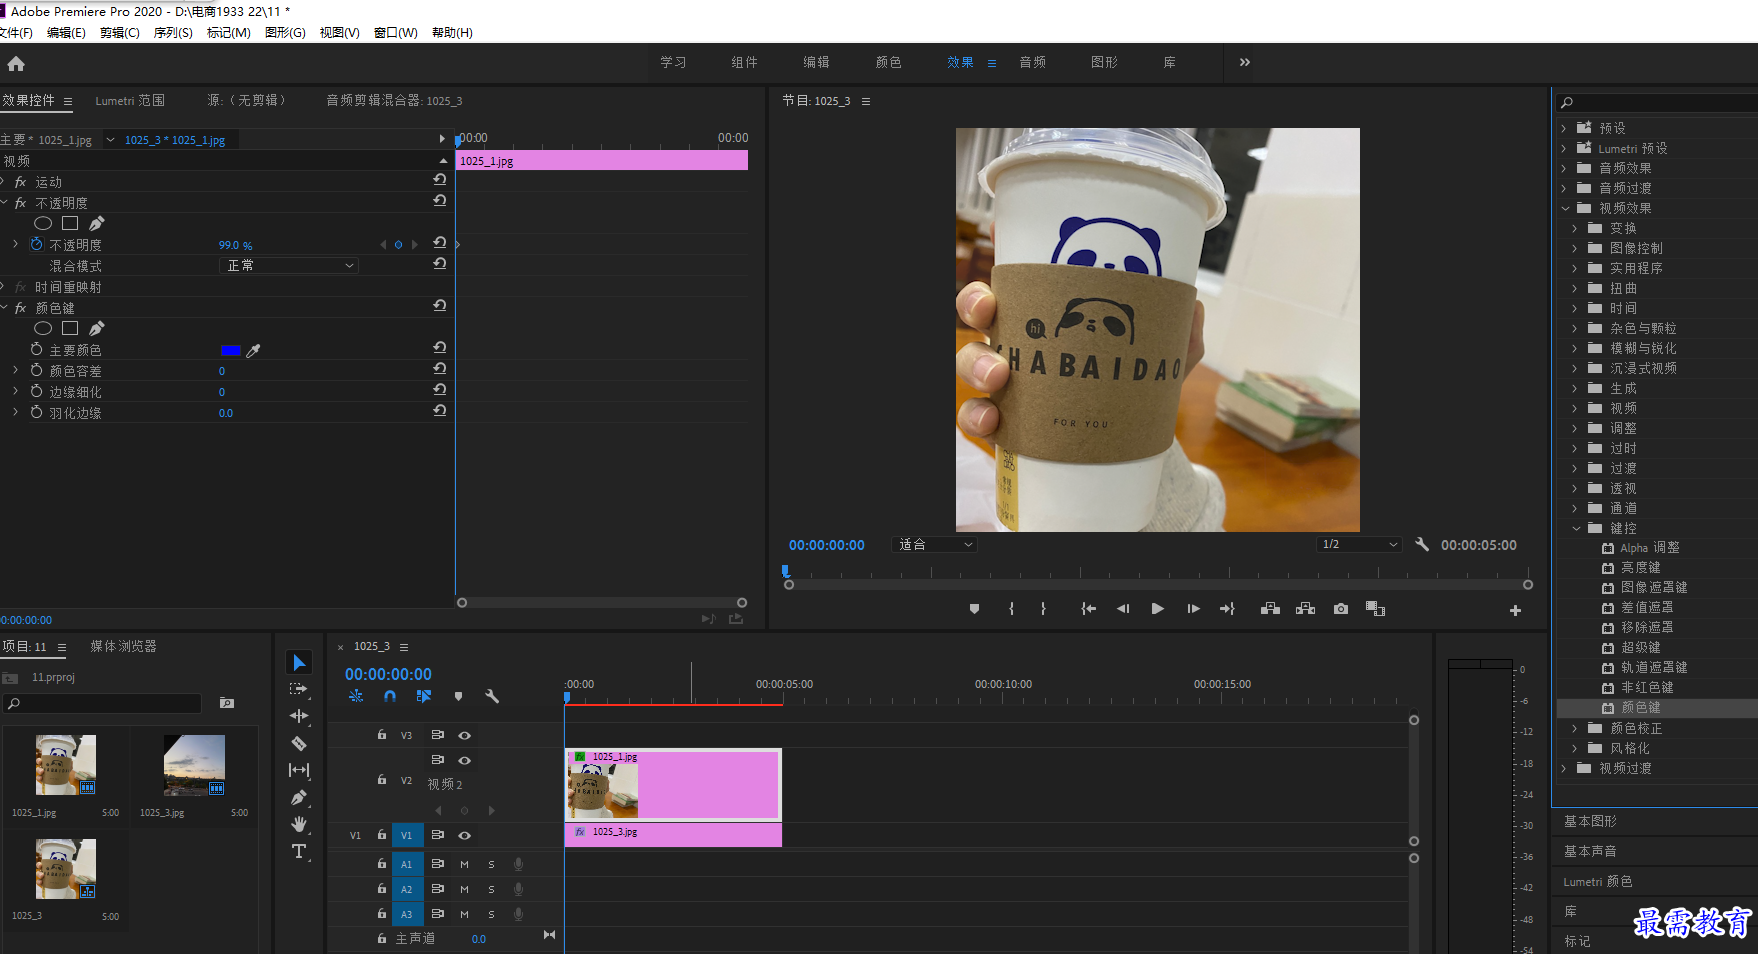Screen dimensions: 1758x954
Task: Select the Slip tool
Action: click(299, 770)
